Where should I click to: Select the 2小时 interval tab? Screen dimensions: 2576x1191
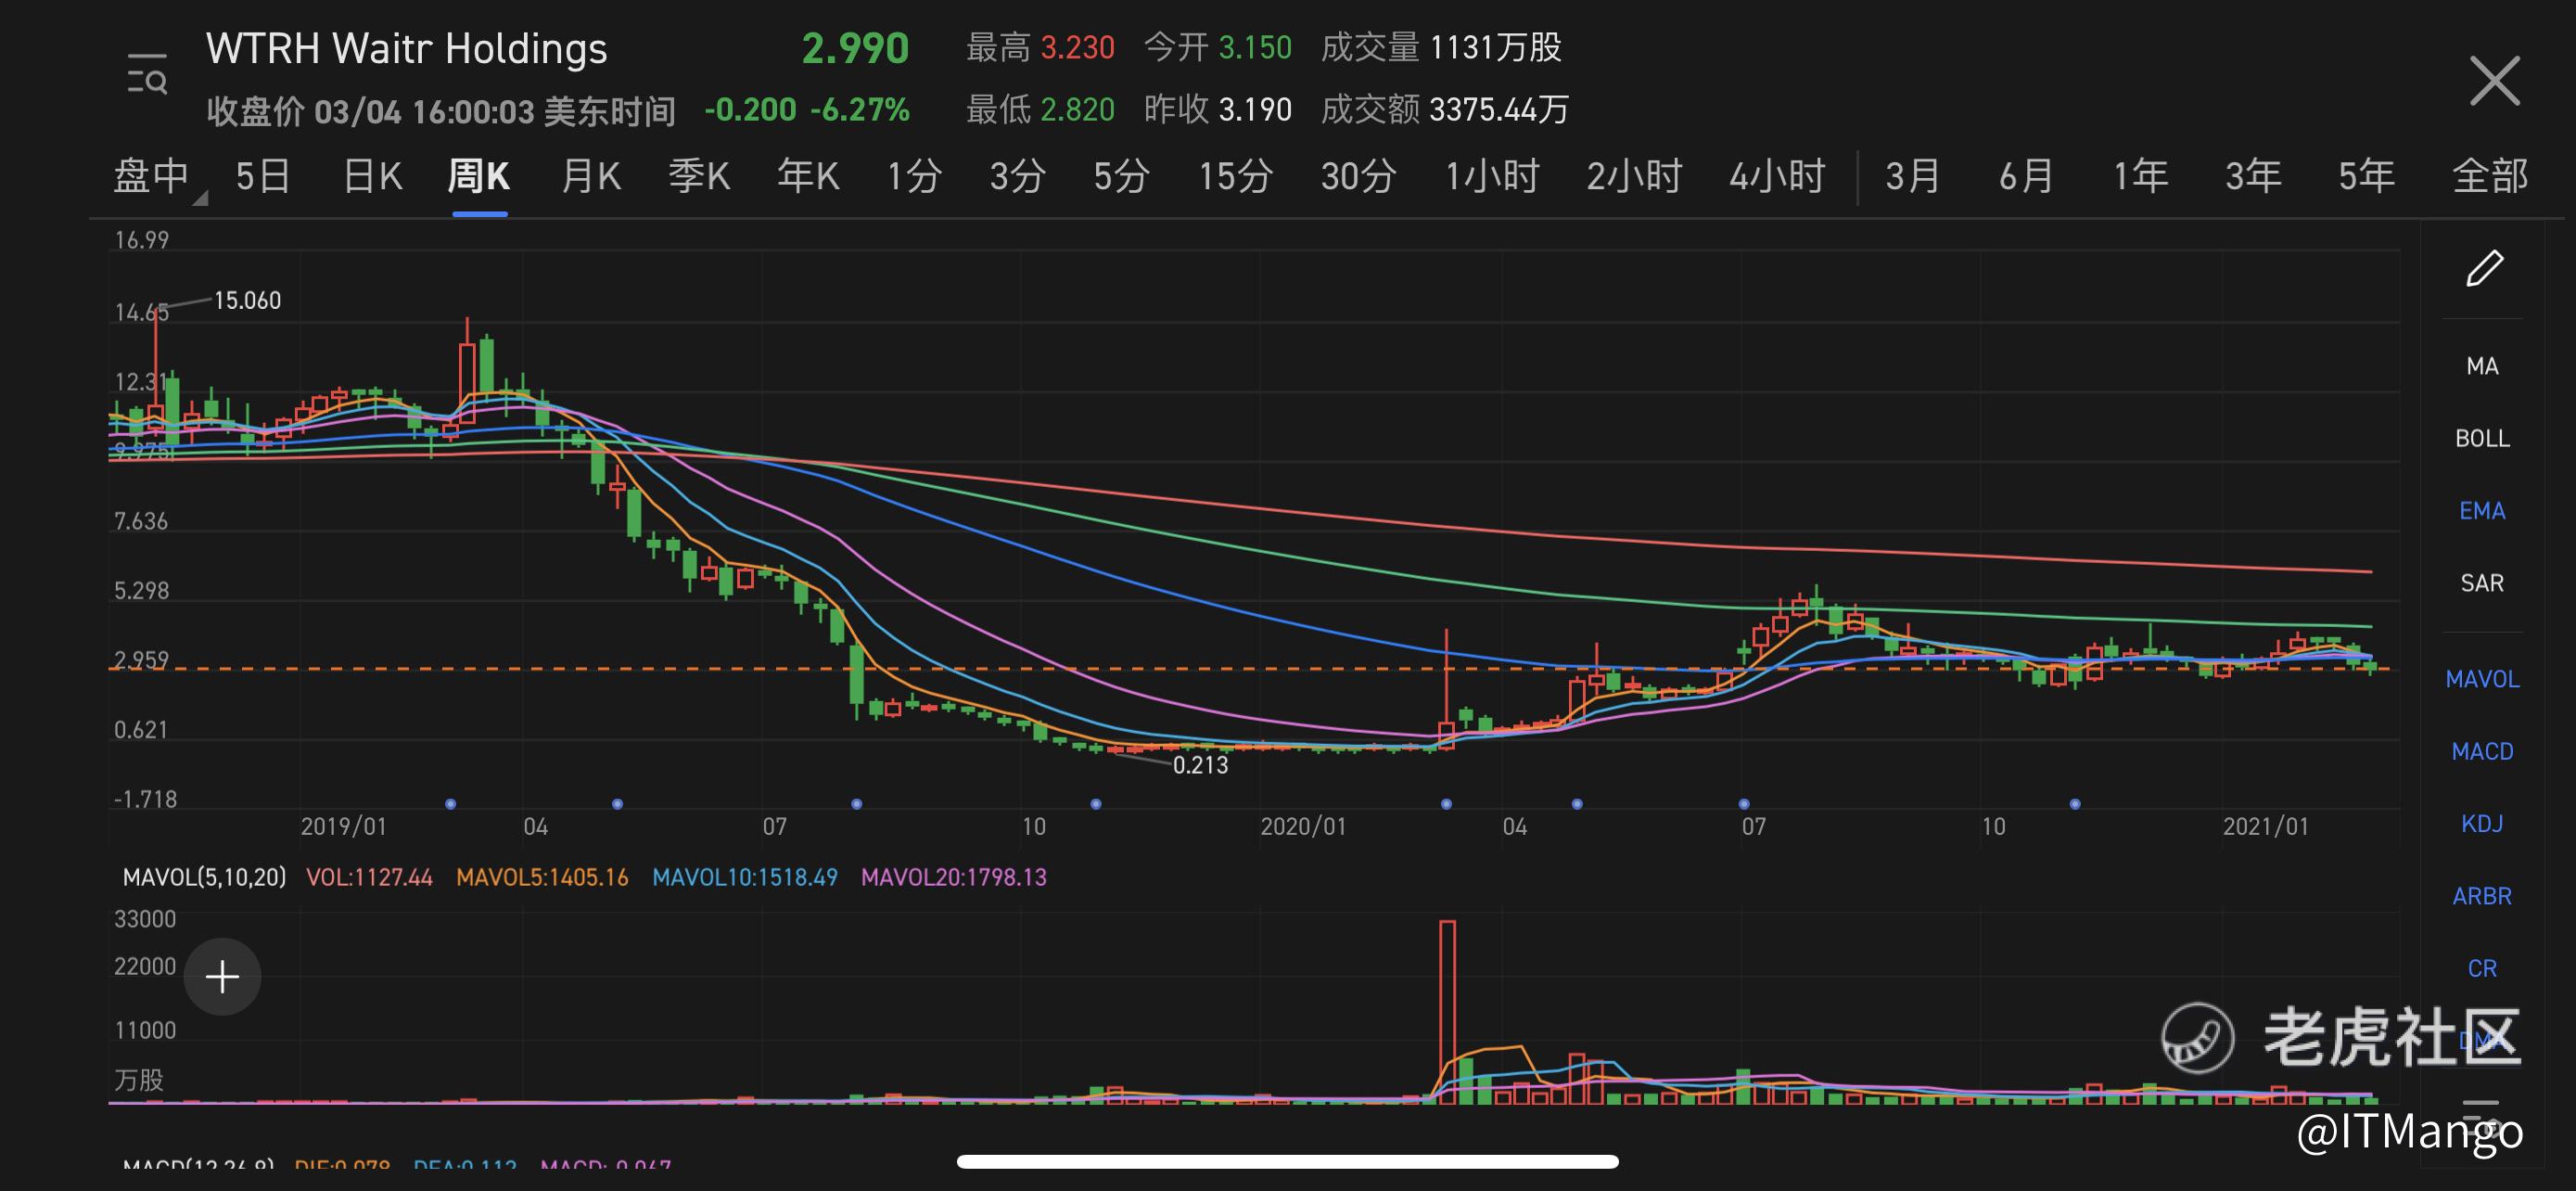tap(1634, 177)
